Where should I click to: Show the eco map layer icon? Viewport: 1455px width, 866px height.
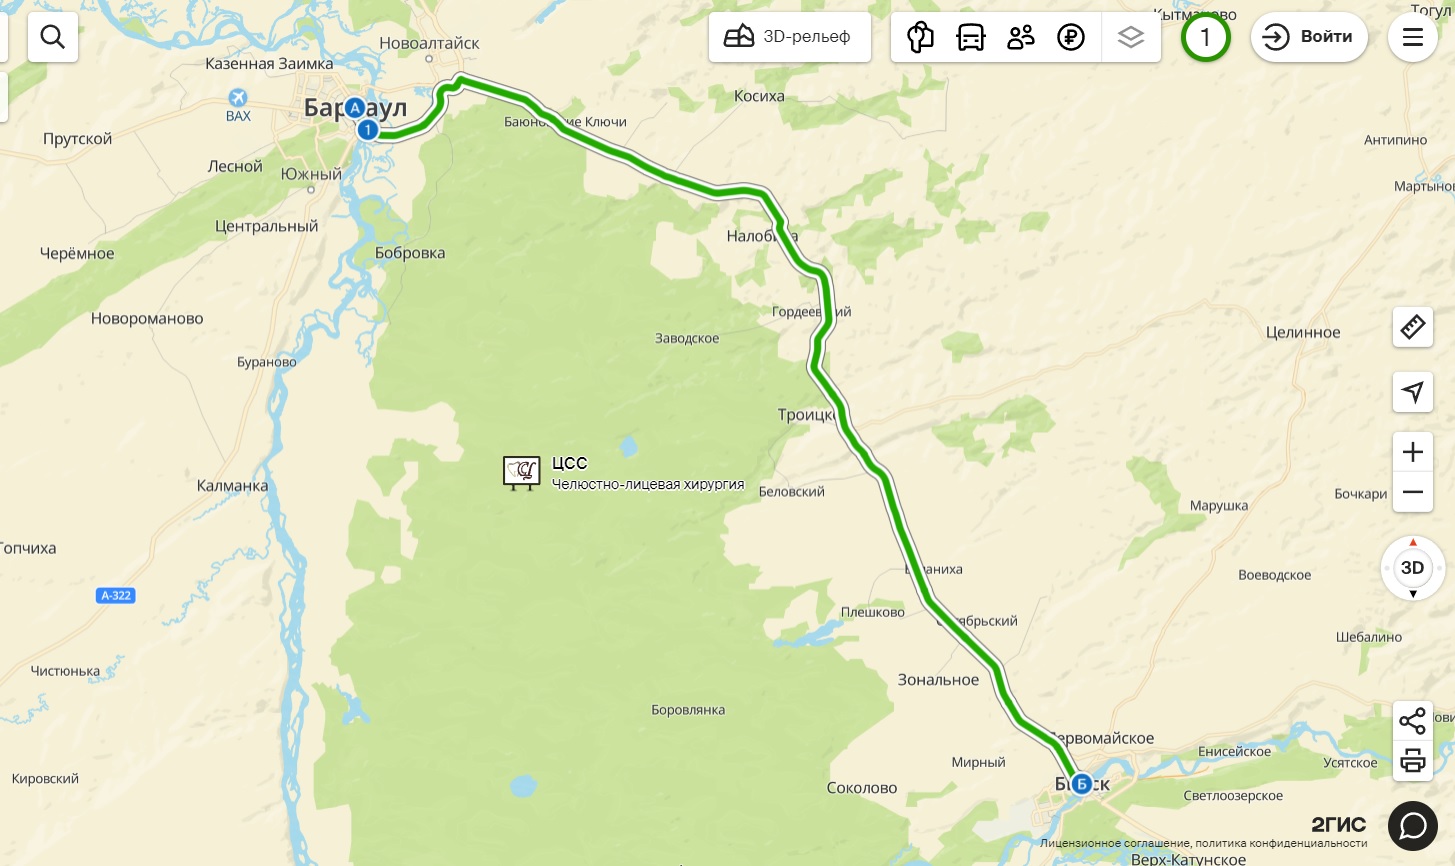(920, 37)
